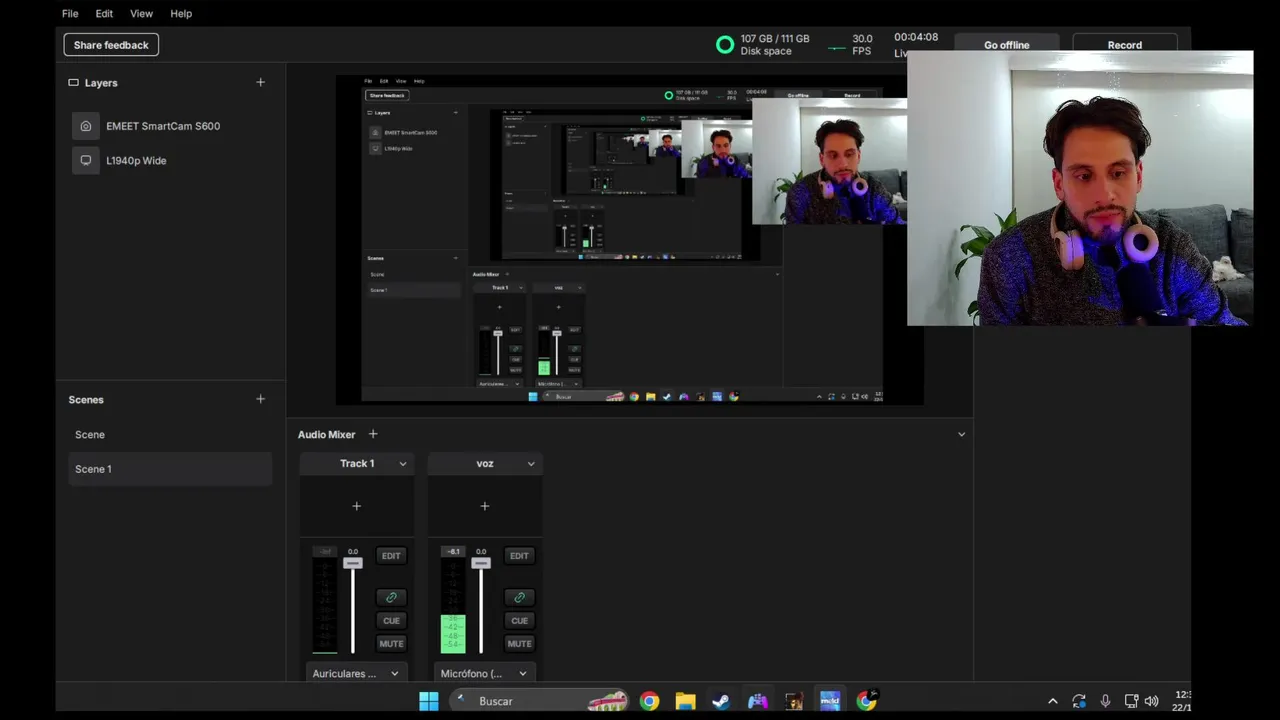The image size is (1280, 720).
Task: Open the View menu
Action: pos(141,13)
